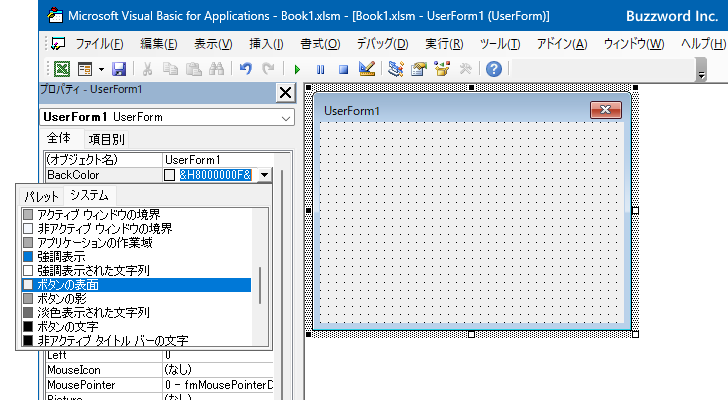Click the BackColor value field &H8000000F&
This screenshot has height=400, width=728.
[x=215, y=175]
